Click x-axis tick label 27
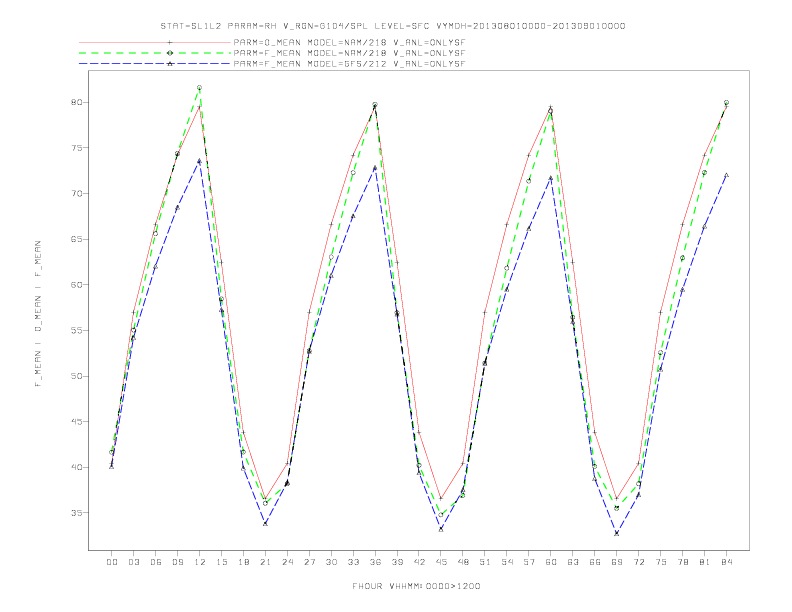The image size is (792, 612). [309, 562]
